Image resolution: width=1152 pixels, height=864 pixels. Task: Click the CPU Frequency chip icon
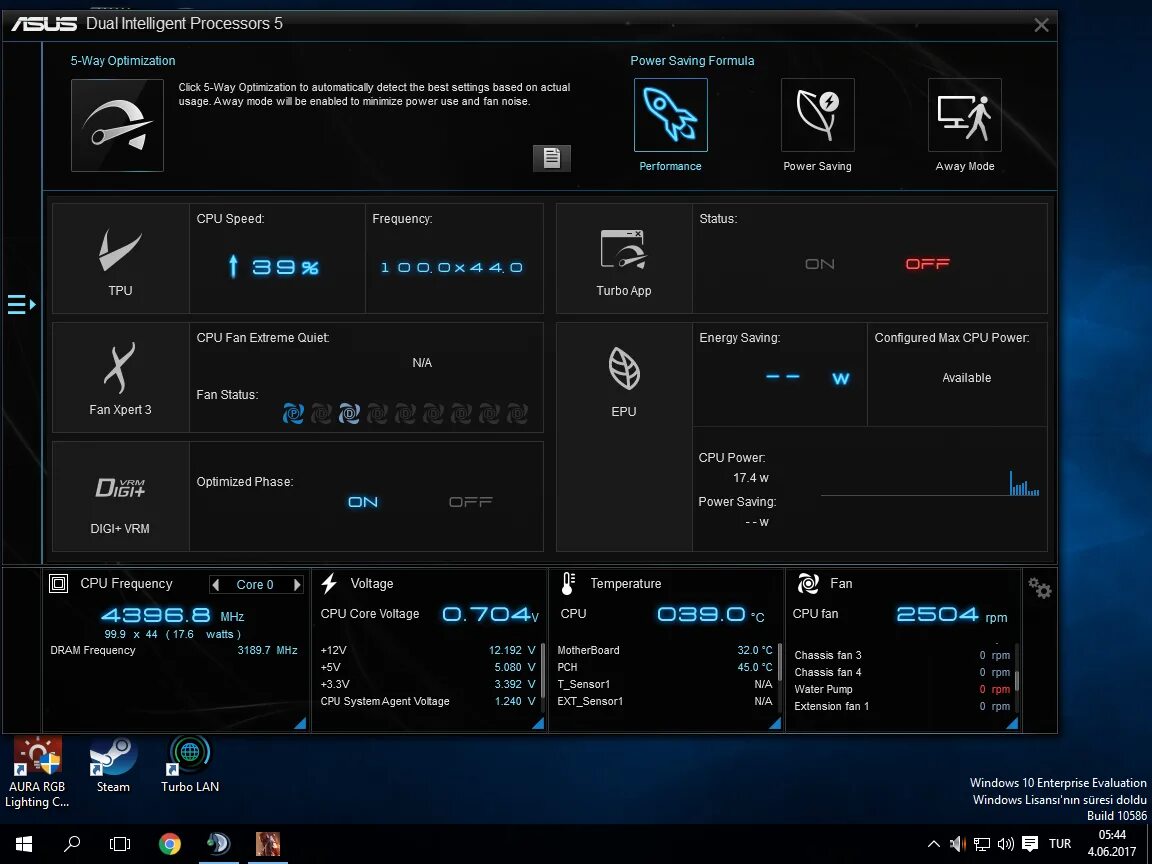click(x=59, y=583)
